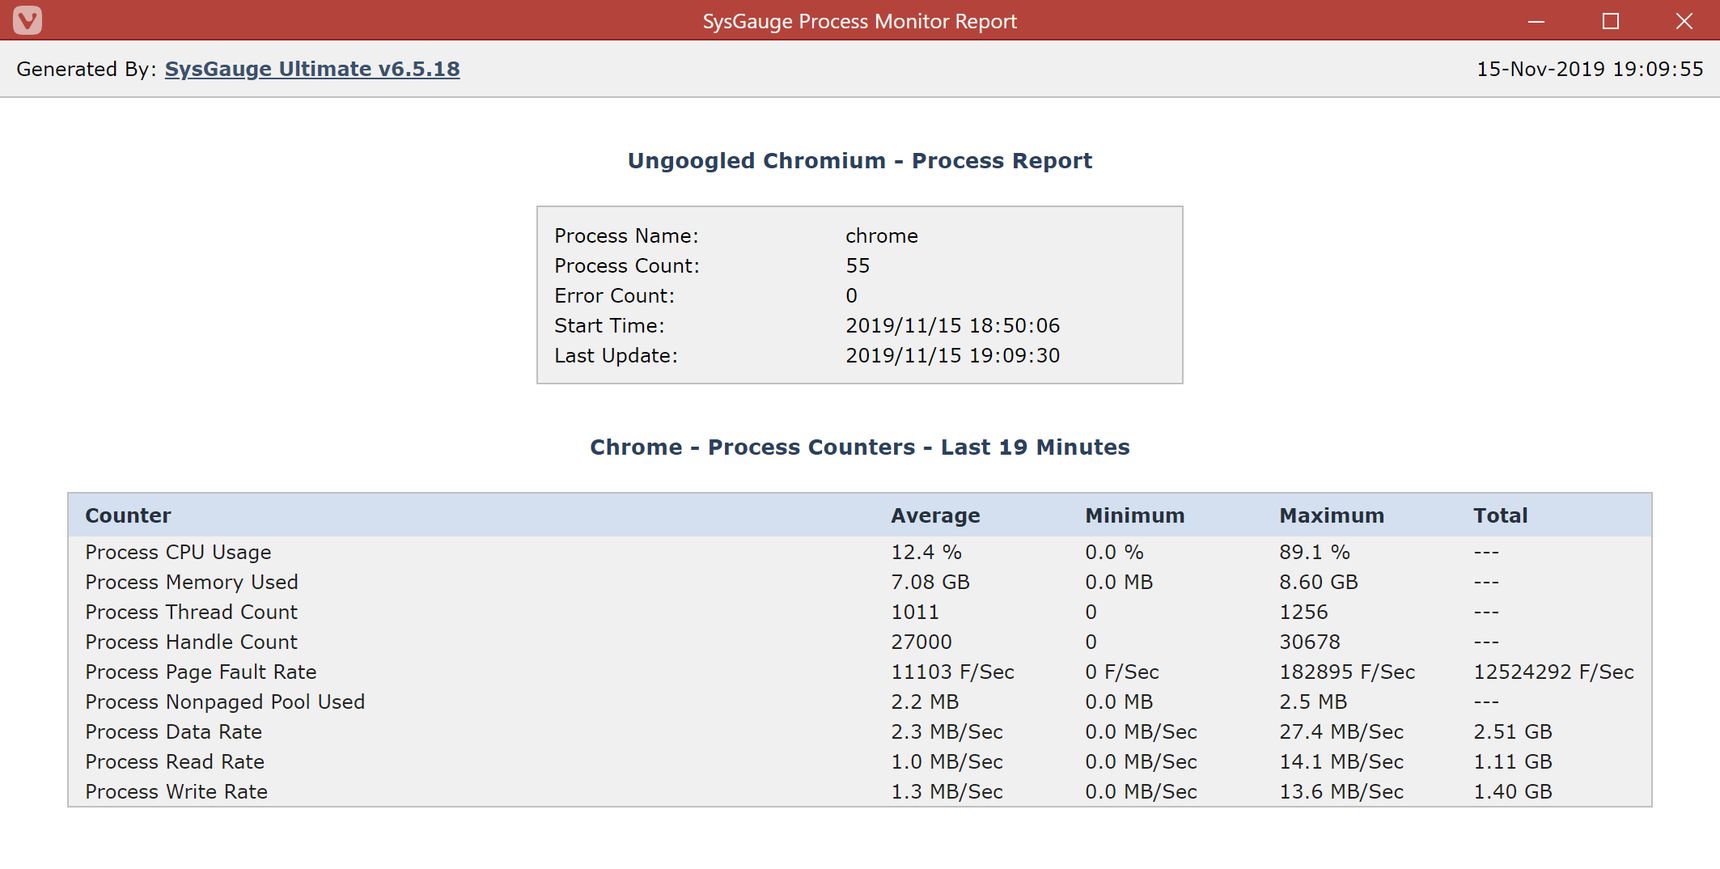Select the Process Page Fault Rate label
Screen dimensions: 1720x869
pos(201,672)
